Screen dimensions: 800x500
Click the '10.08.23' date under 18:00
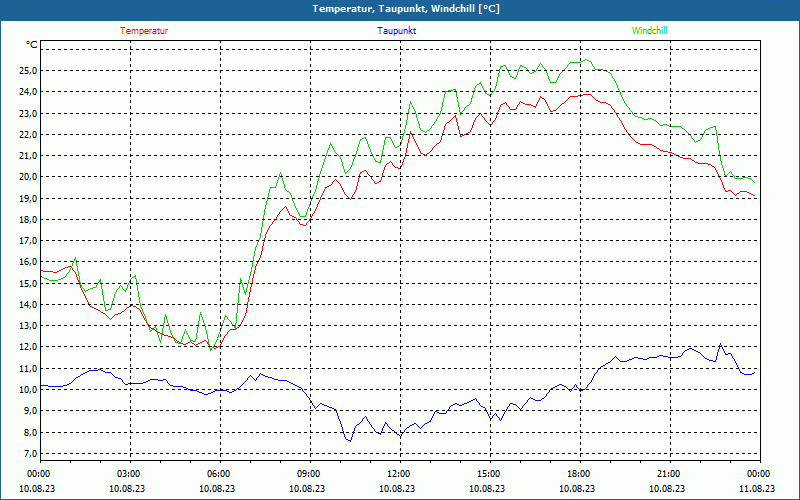point(577,488)
